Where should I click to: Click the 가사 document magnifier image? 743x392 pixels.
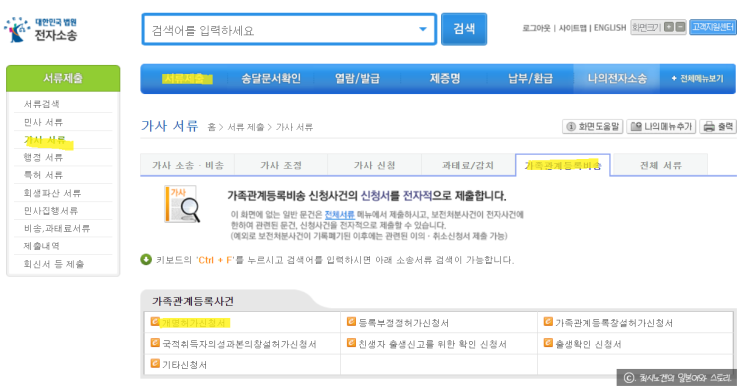pos(182,205)
